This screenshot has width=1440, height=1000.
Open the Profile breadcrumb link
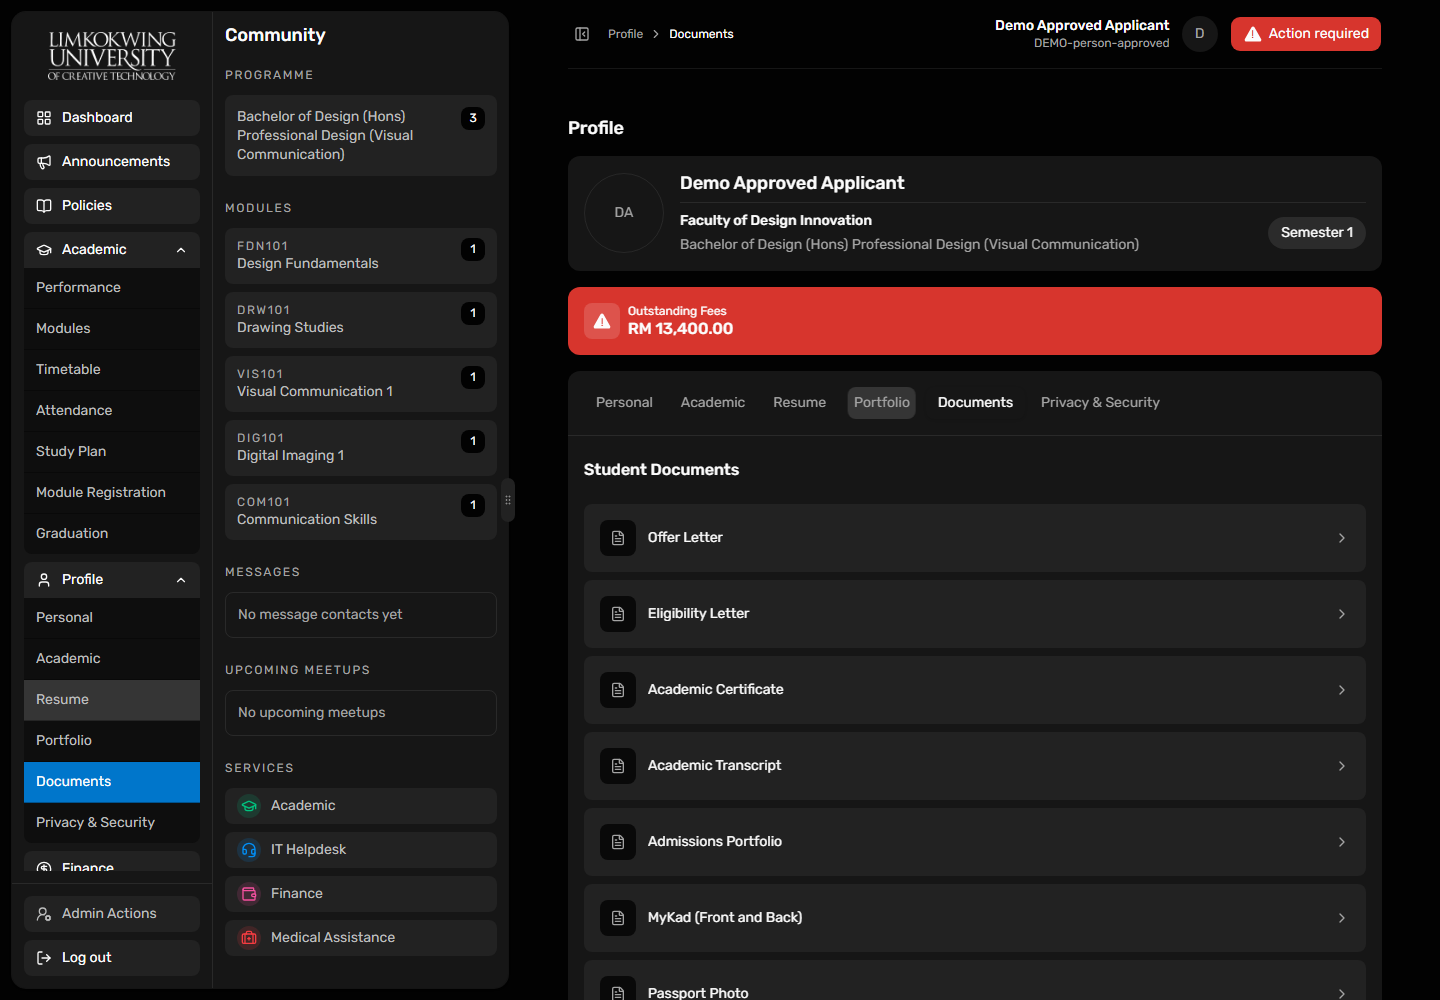pyautogui.click(x=625, y=34)
